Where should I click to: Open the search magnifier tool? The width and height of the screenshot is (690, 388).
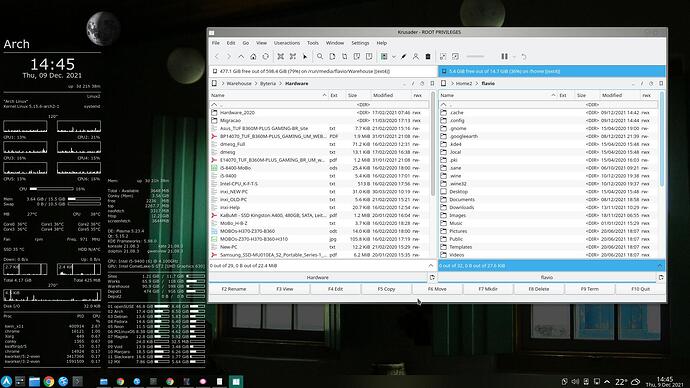(x=320, y=57)
